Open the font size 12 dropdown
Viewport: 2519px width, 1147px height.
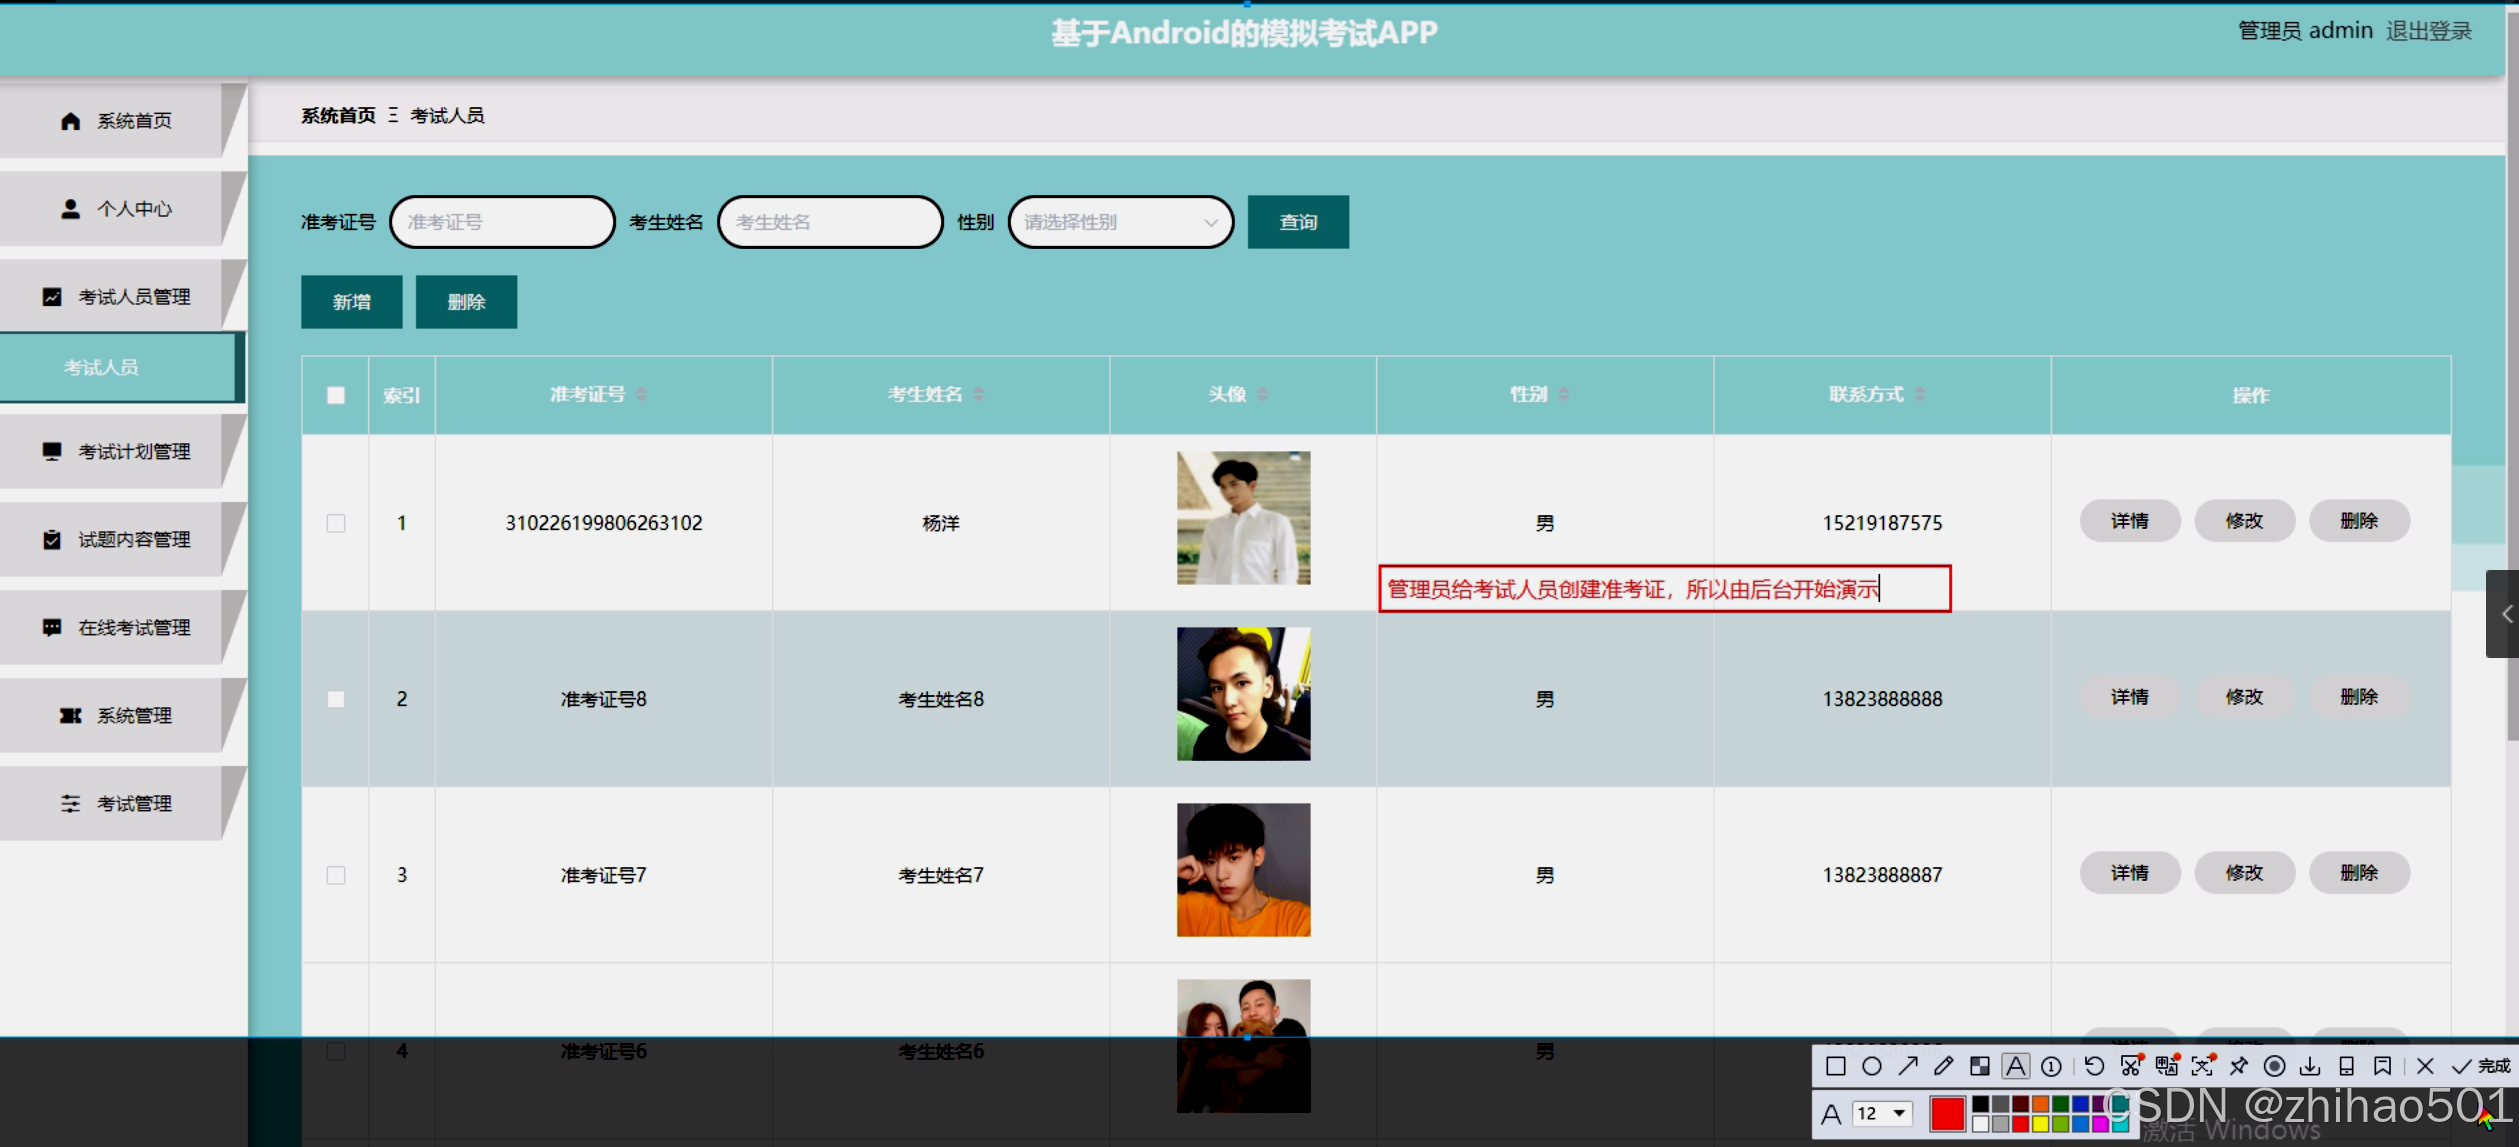1881,1113
